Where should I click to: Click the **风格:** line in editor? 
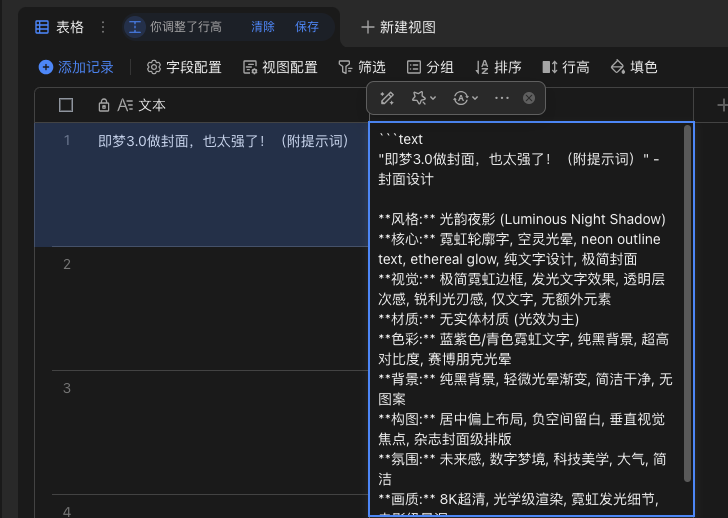pyautogui.click(x=522, y=219)
